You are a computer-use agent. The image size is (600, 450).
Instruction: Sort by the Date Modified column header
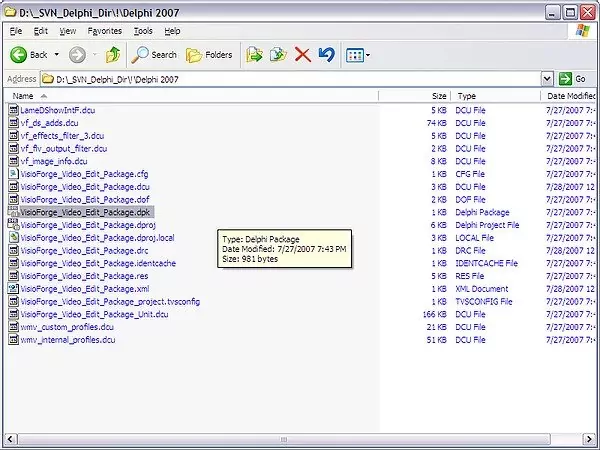[569, 96]
